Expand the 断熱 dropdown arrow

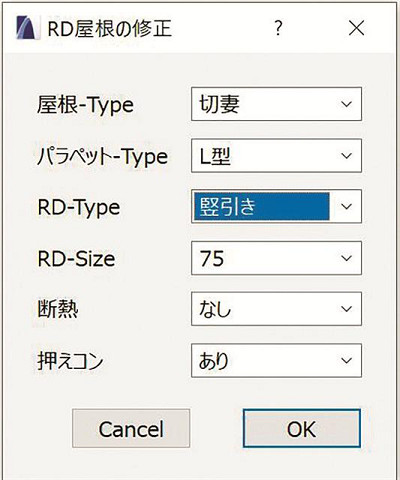coord(347,309)
